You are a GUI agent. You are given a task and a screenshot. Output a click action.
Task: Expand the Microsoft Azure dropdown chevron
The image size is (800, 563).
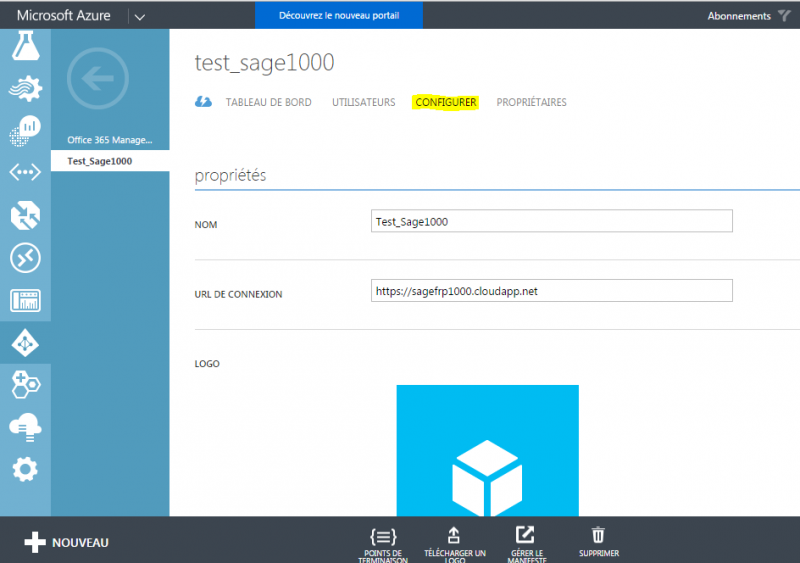140,17
